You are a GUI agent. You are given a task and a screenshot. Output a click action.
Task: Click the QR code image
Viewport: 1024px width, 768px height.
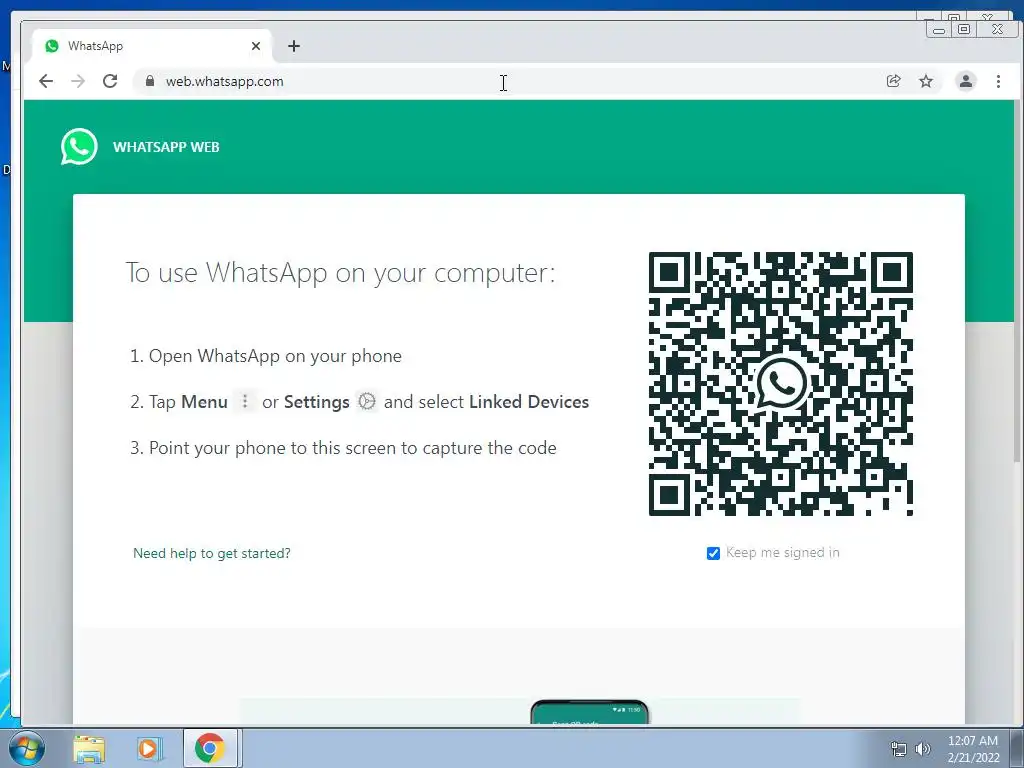coord(780,384)
